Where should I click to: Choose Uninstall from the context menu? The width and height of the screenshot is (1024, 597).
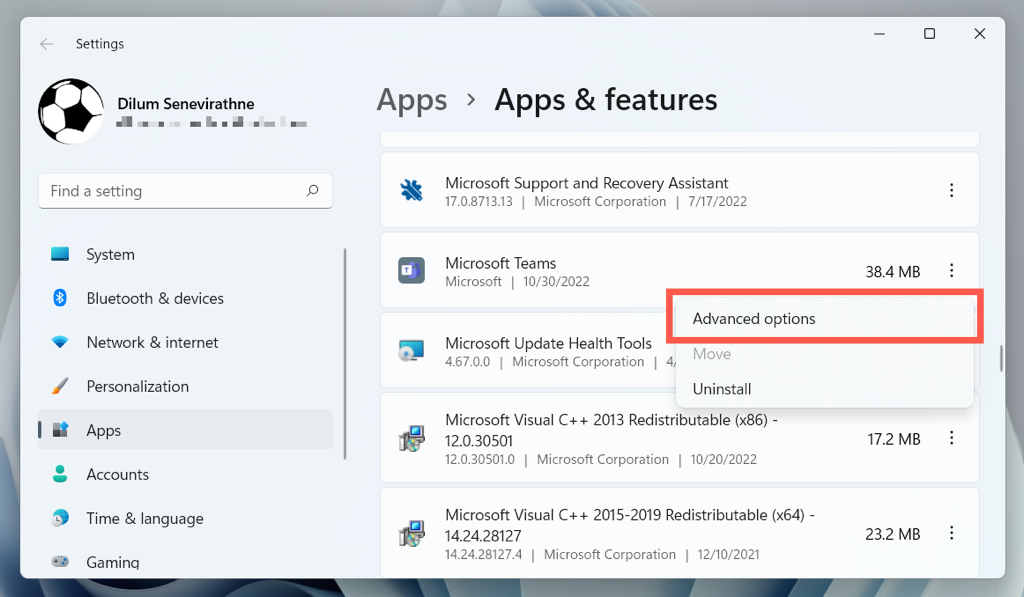coord(722,389)
